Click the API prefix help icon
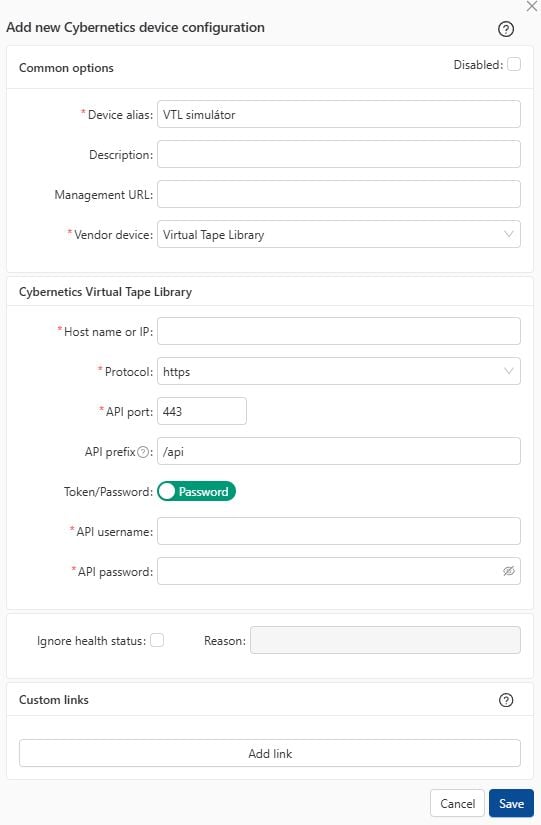The height and width of the screenshot is (825, 541). click(143, 452)
